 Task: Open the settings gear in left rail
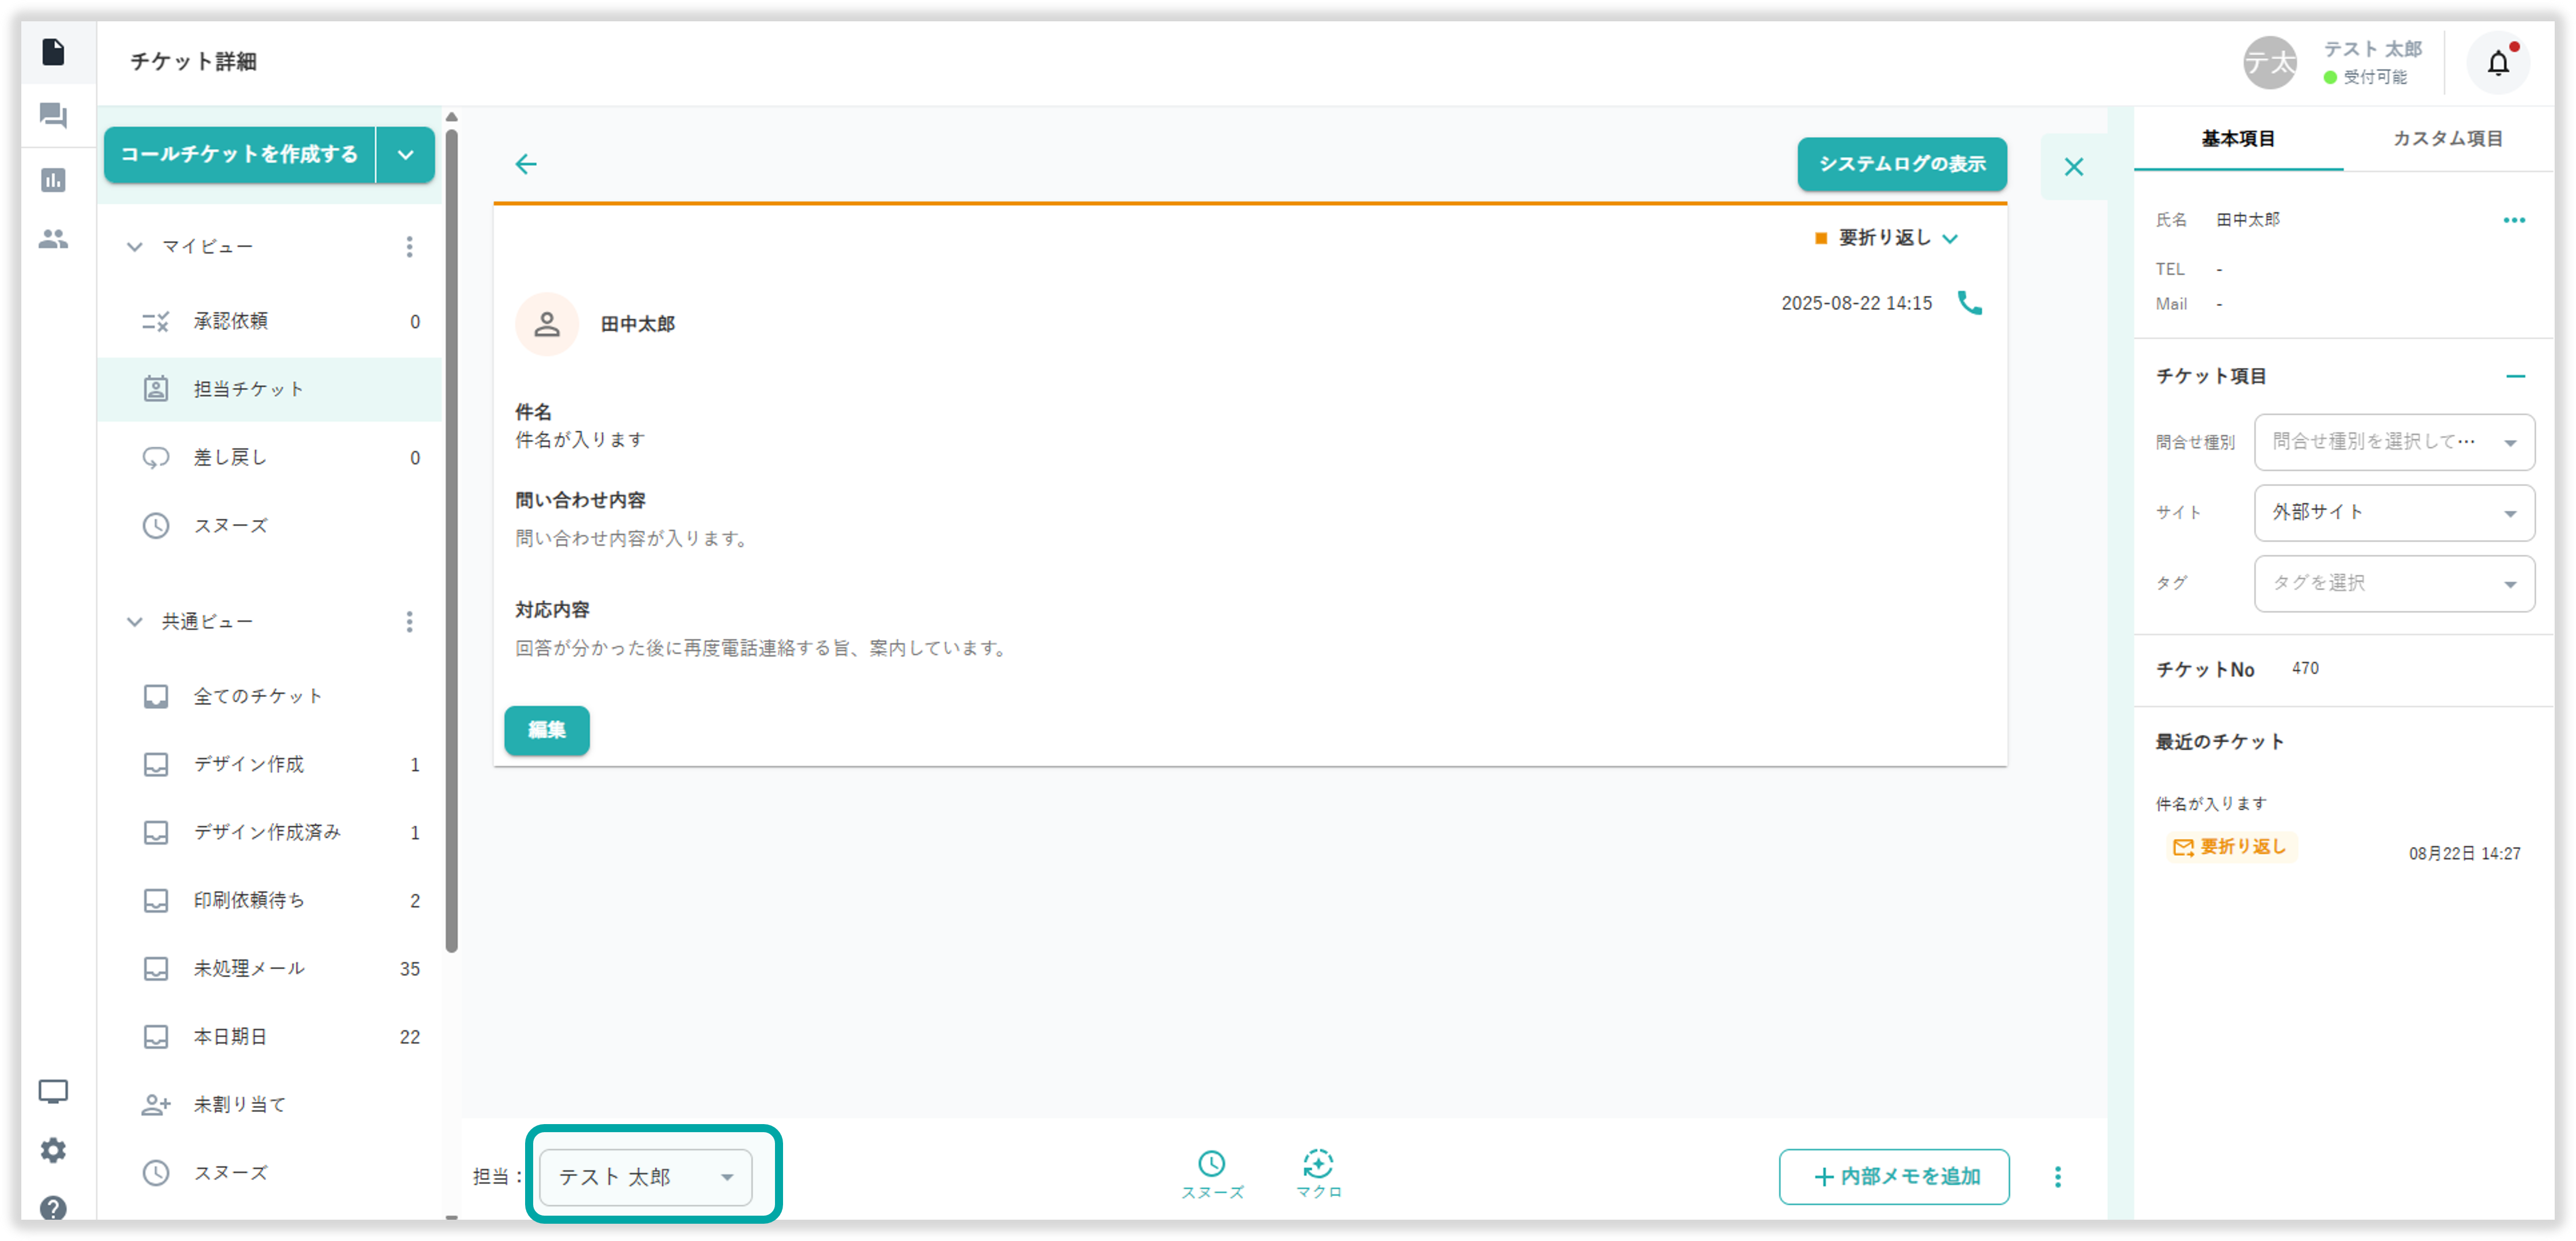coord(53,1150)
